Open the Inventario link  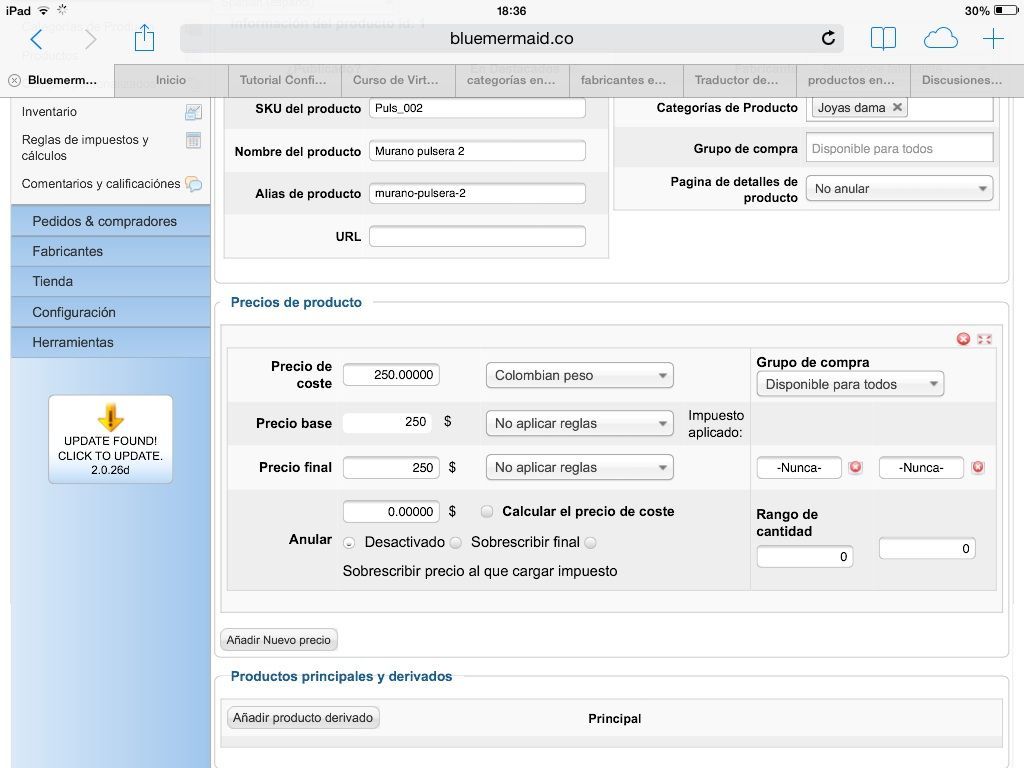49,112
